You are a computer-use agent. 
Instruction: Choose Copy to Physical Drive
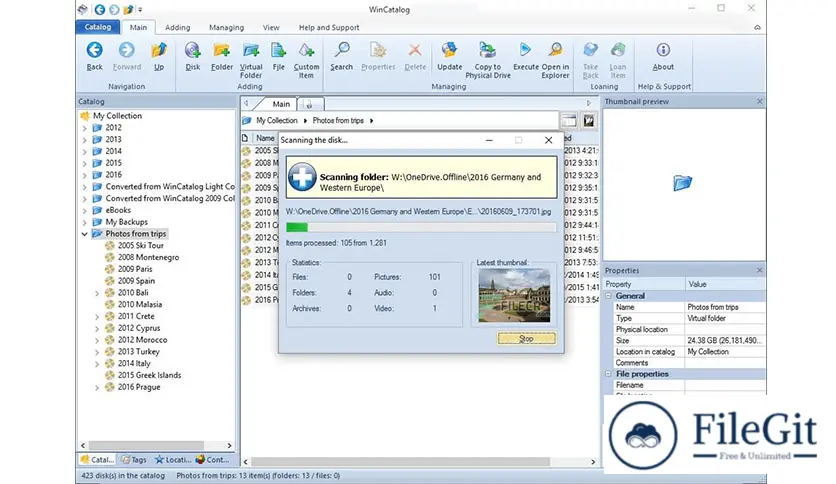488,60
